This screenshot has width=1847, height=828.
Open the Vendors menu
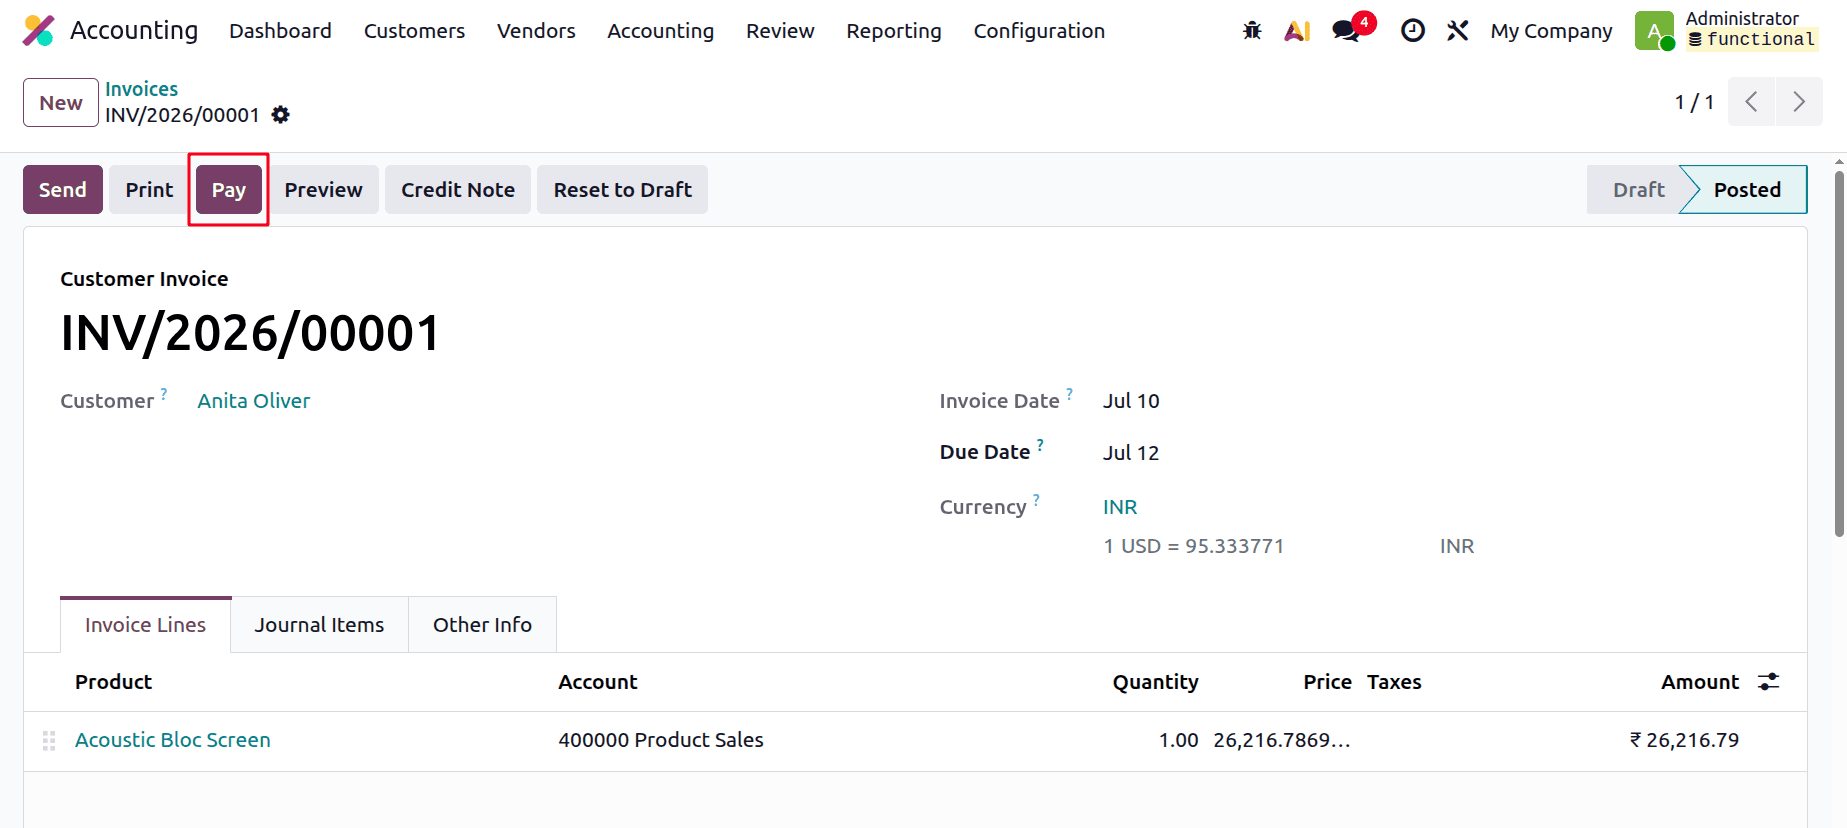click(x=536, y=31)
